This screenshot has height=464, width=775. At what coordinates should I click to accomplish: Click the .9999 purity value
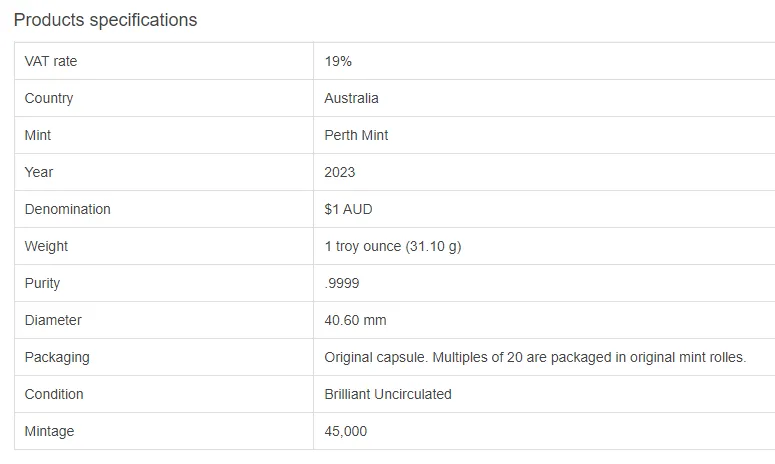click(342, 284)
